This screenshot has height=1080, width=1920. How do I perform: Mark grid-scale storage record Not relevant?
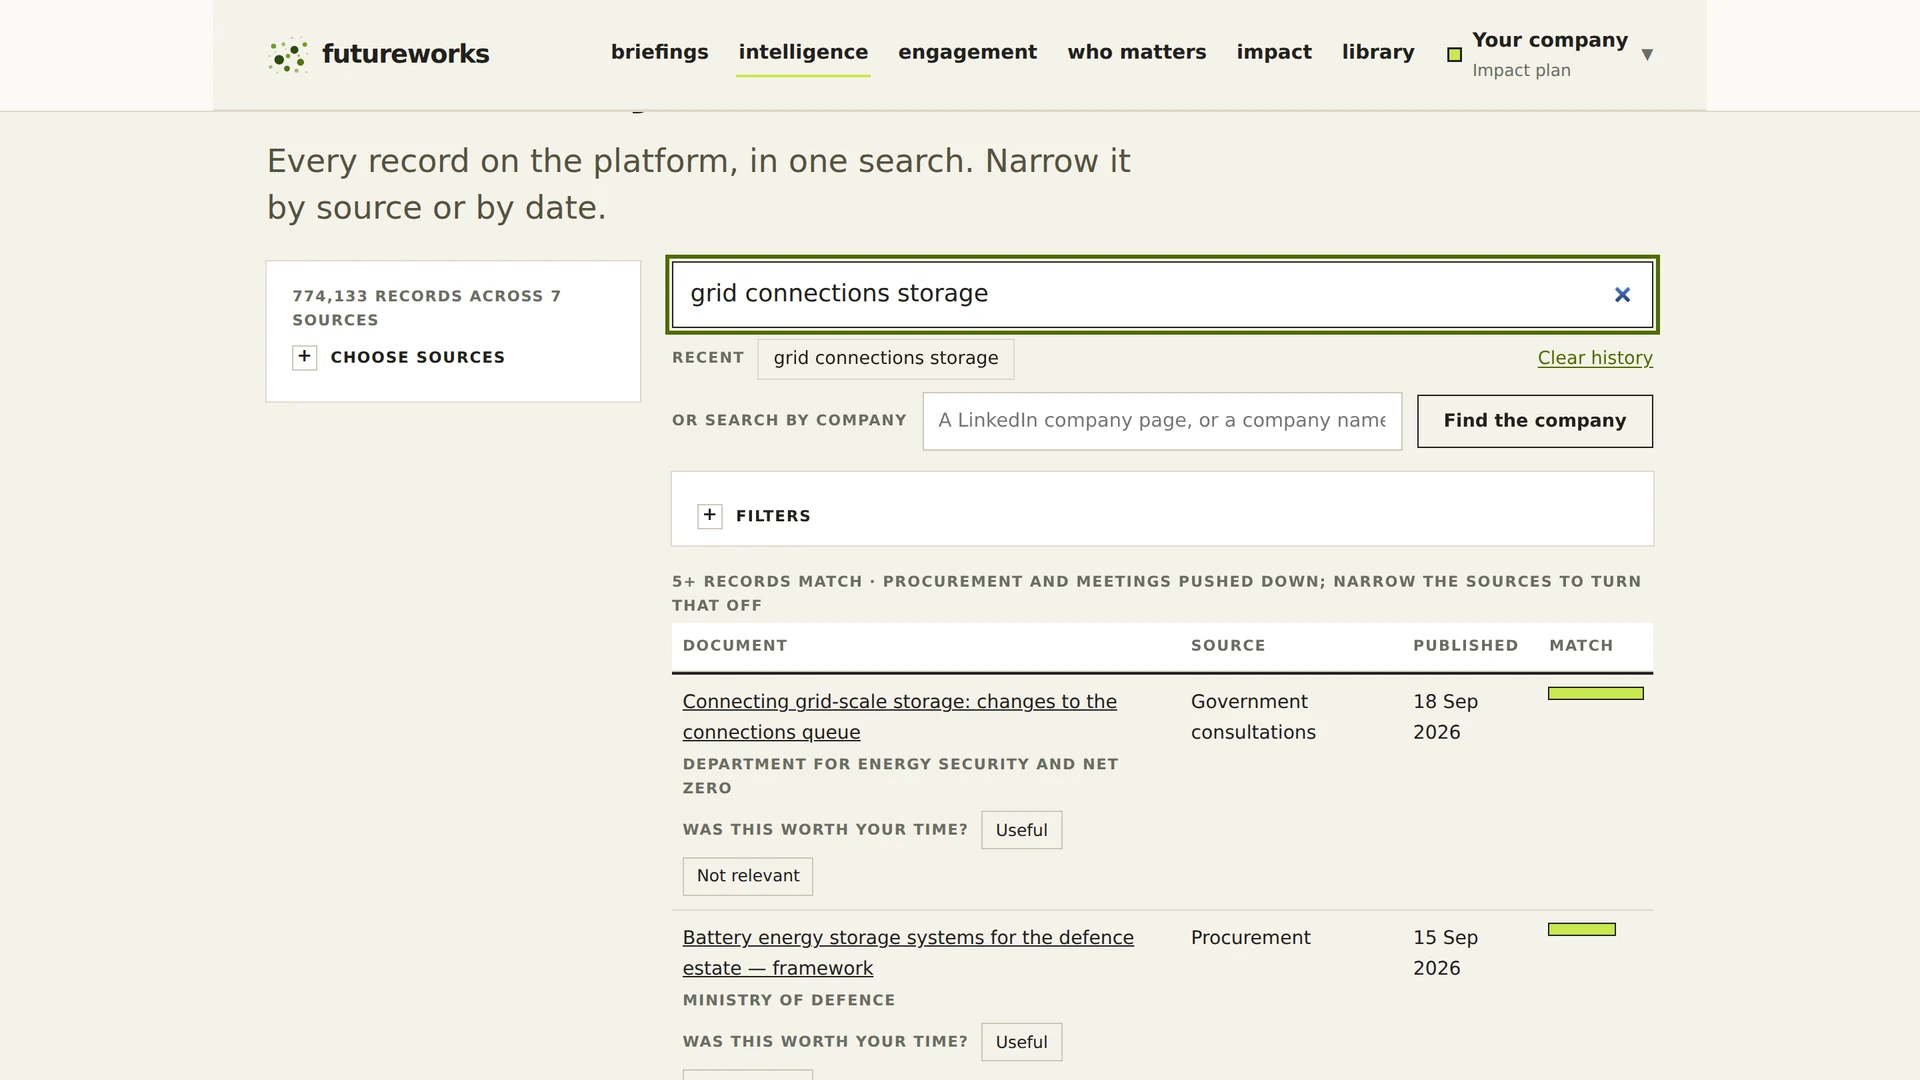(748, 876)
